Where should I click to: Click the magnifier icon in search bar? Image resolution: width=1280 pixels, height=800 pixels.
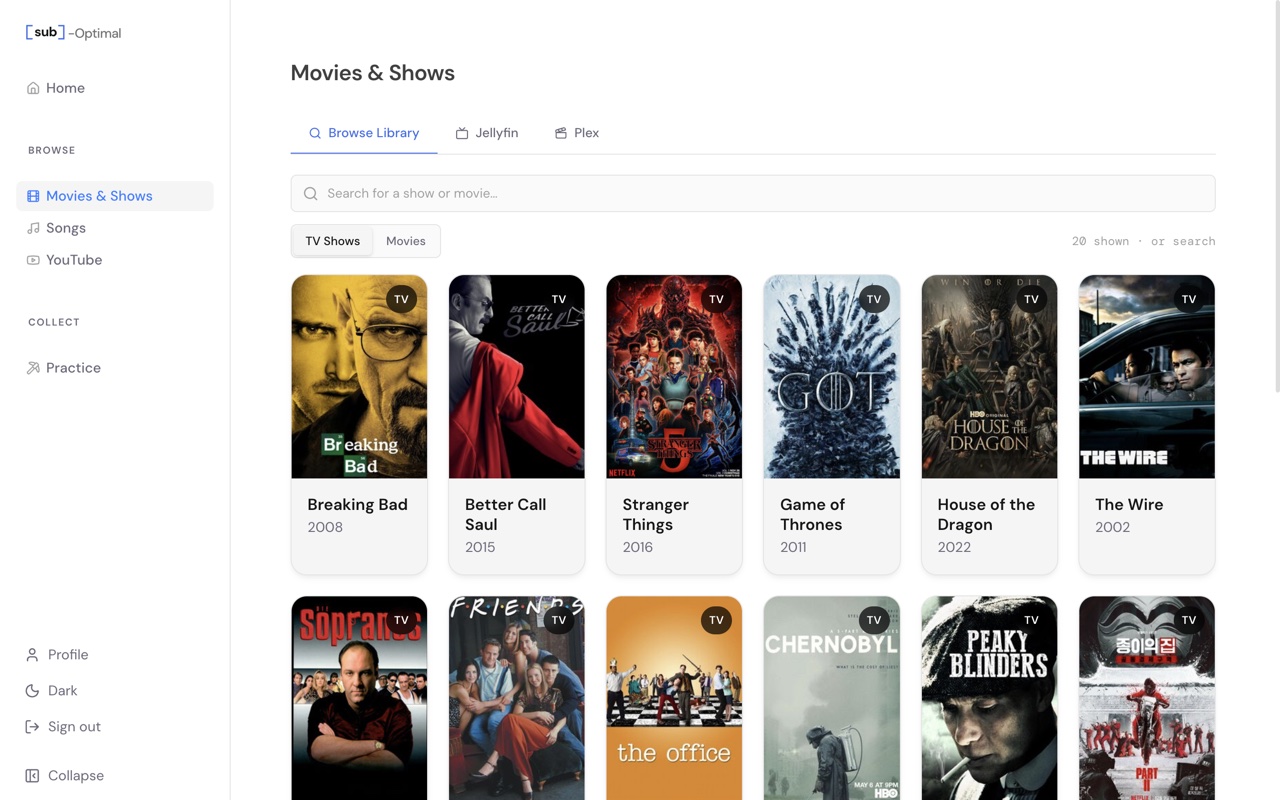[x=311, y=194]
